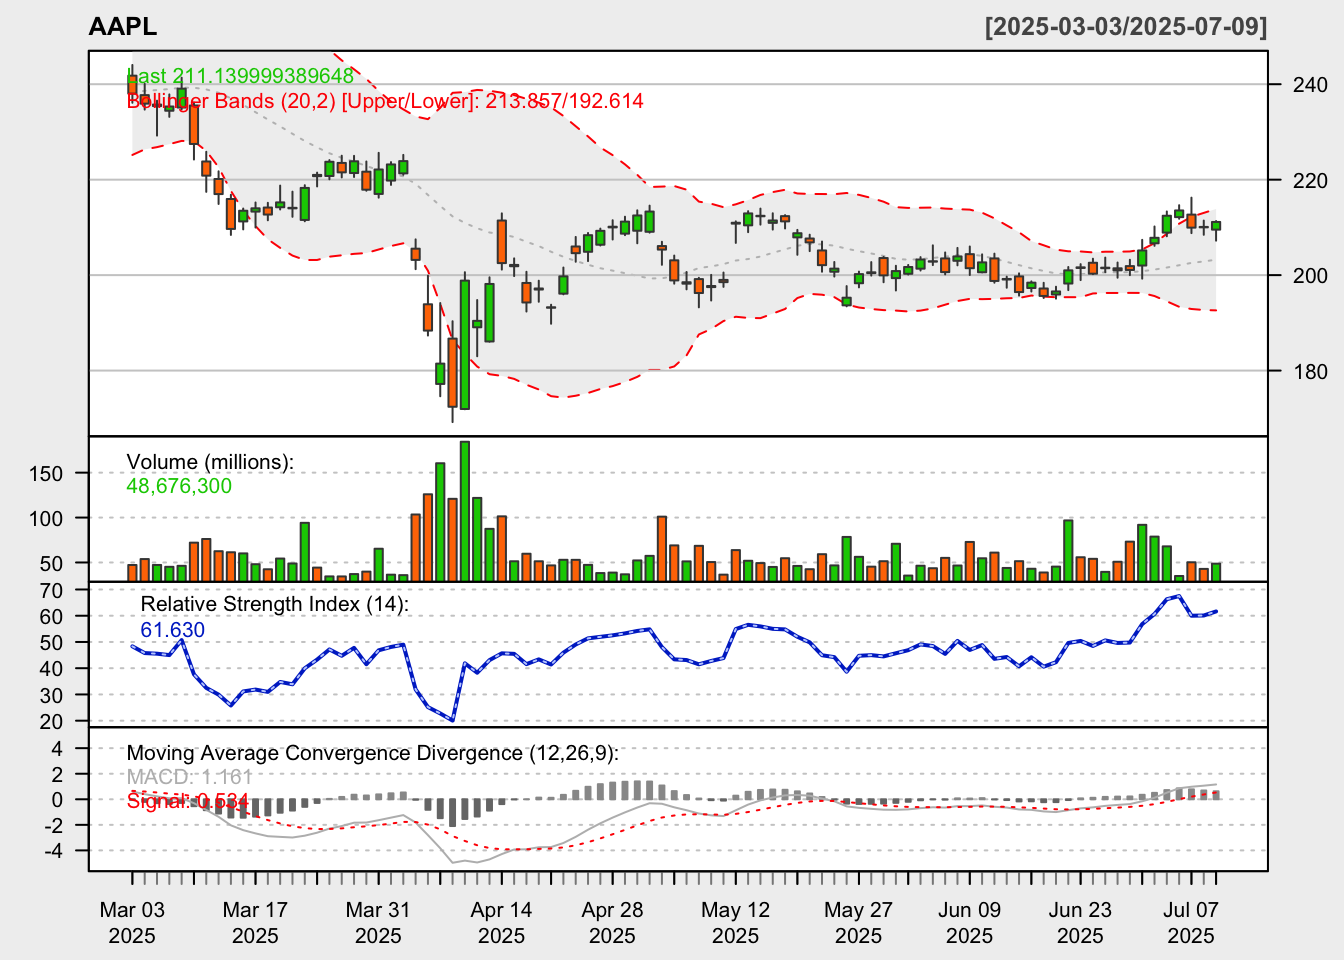Viewport: 1344px width, 960px height.
Task: Click the 180 price axis label
Action: tap(1310, 372)
